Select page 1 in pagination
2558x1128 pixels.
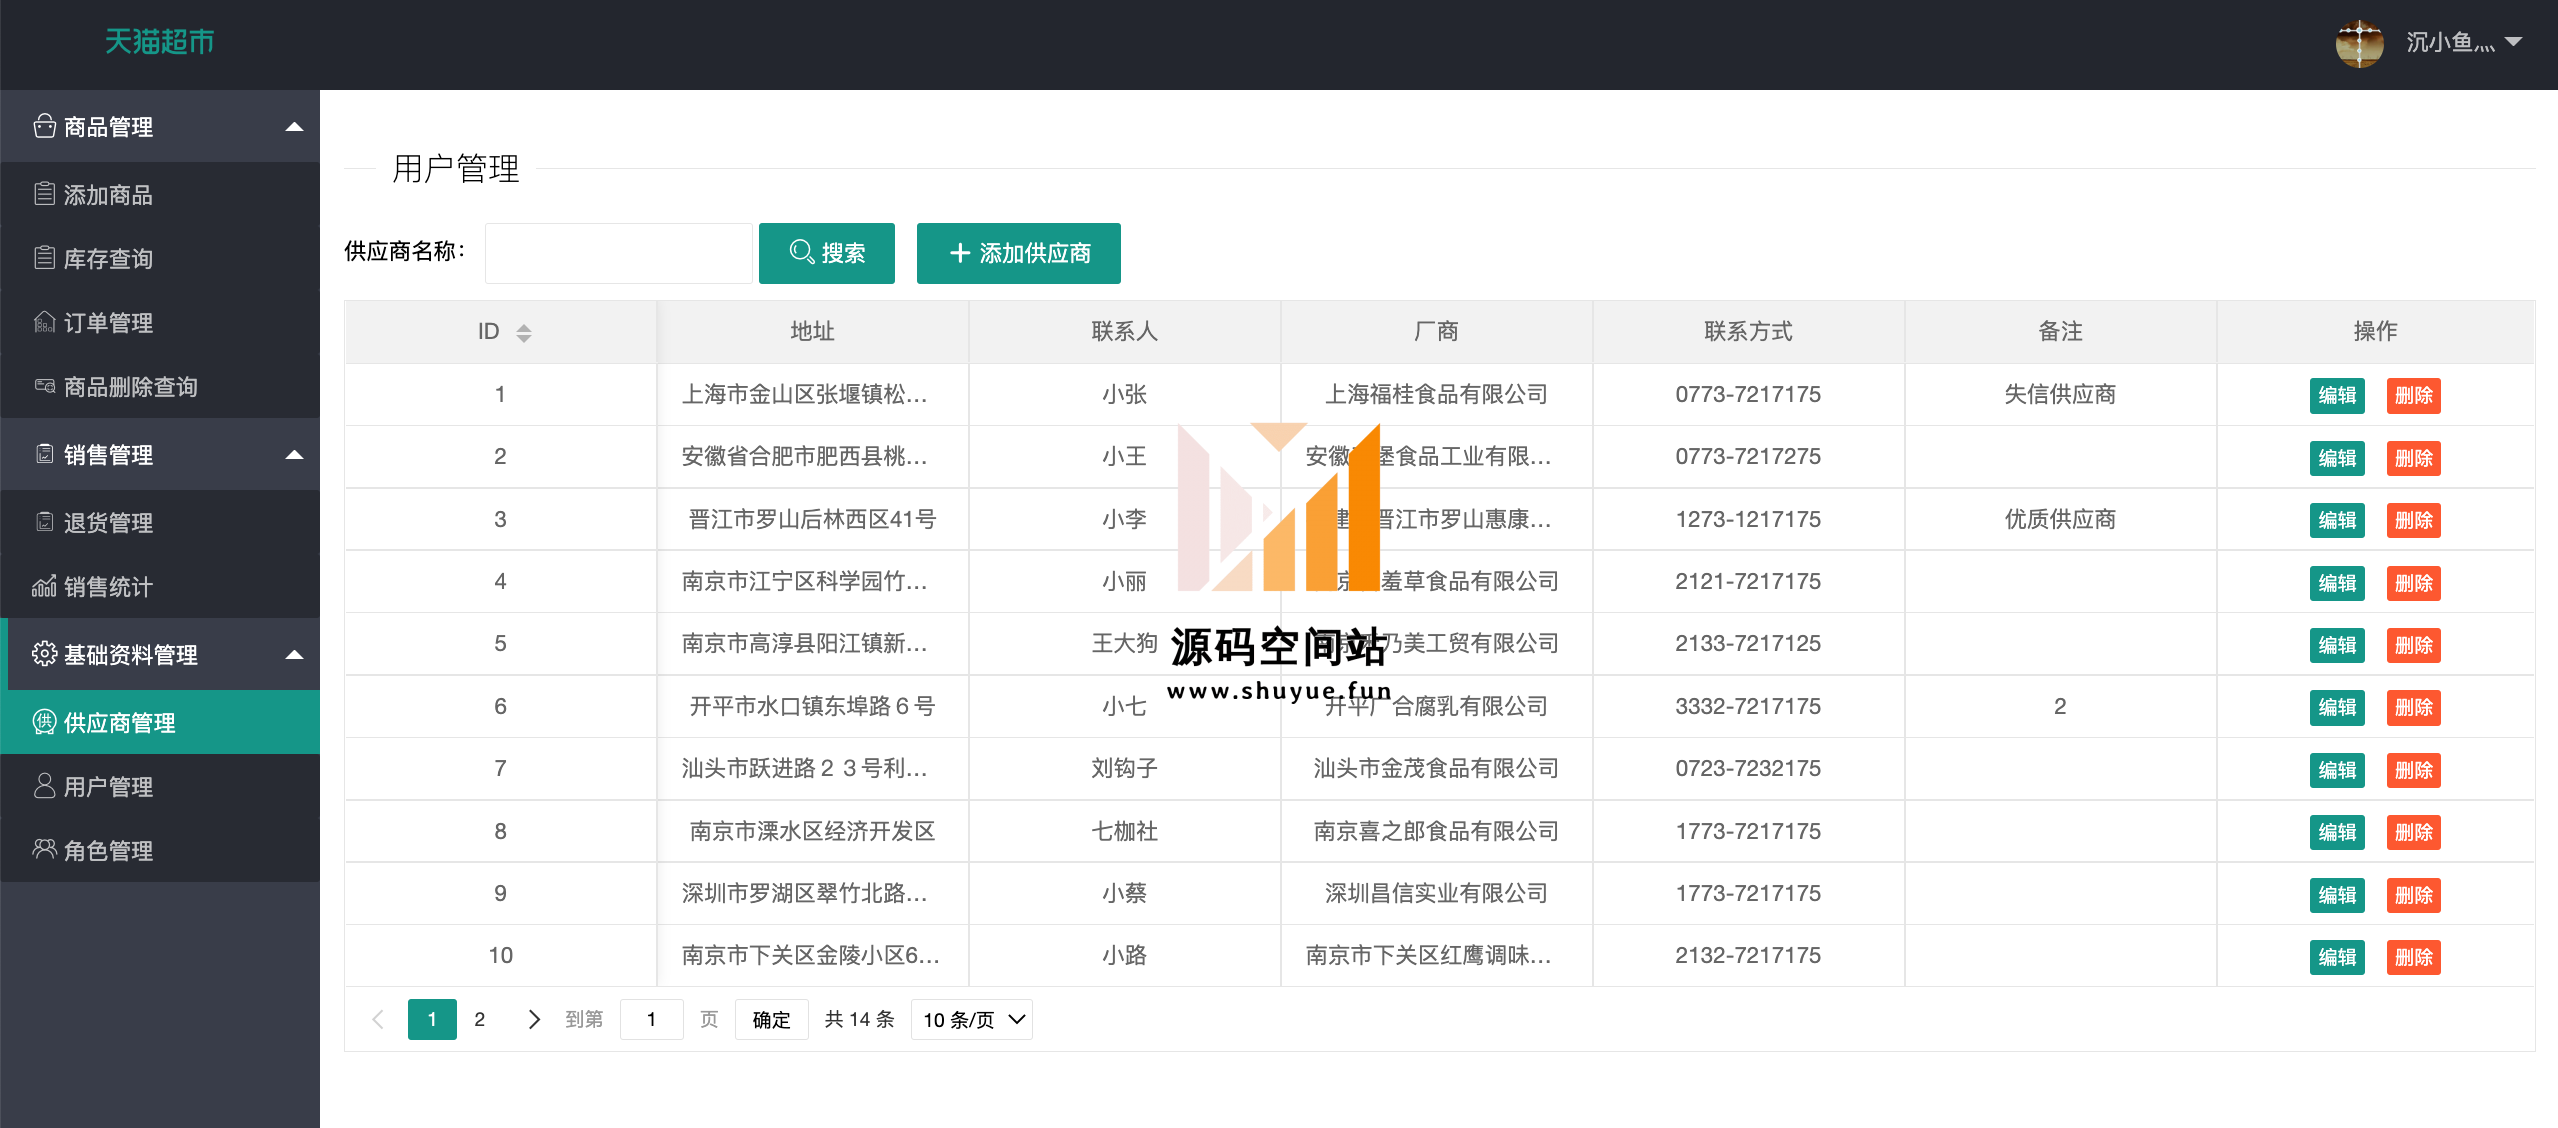pyautogui.click(x=432, y=1019)
